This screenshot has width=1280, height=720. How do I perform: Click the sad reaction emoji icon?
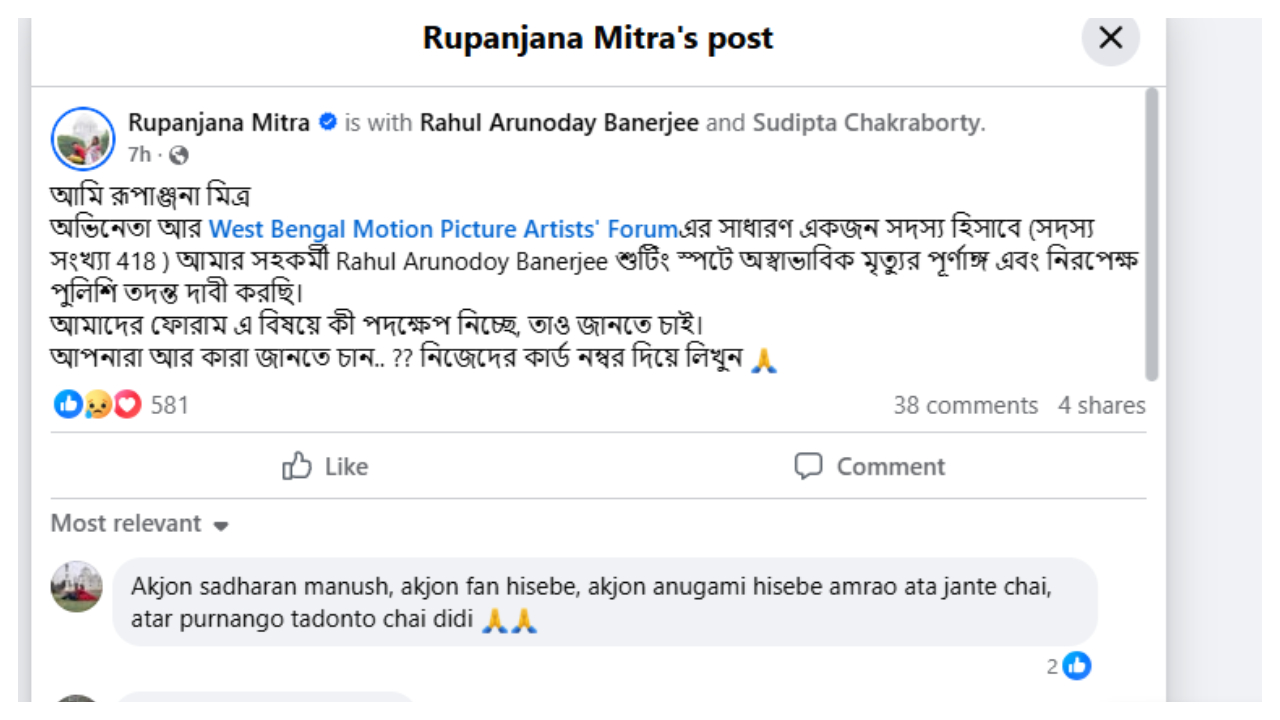pos(97,404)
